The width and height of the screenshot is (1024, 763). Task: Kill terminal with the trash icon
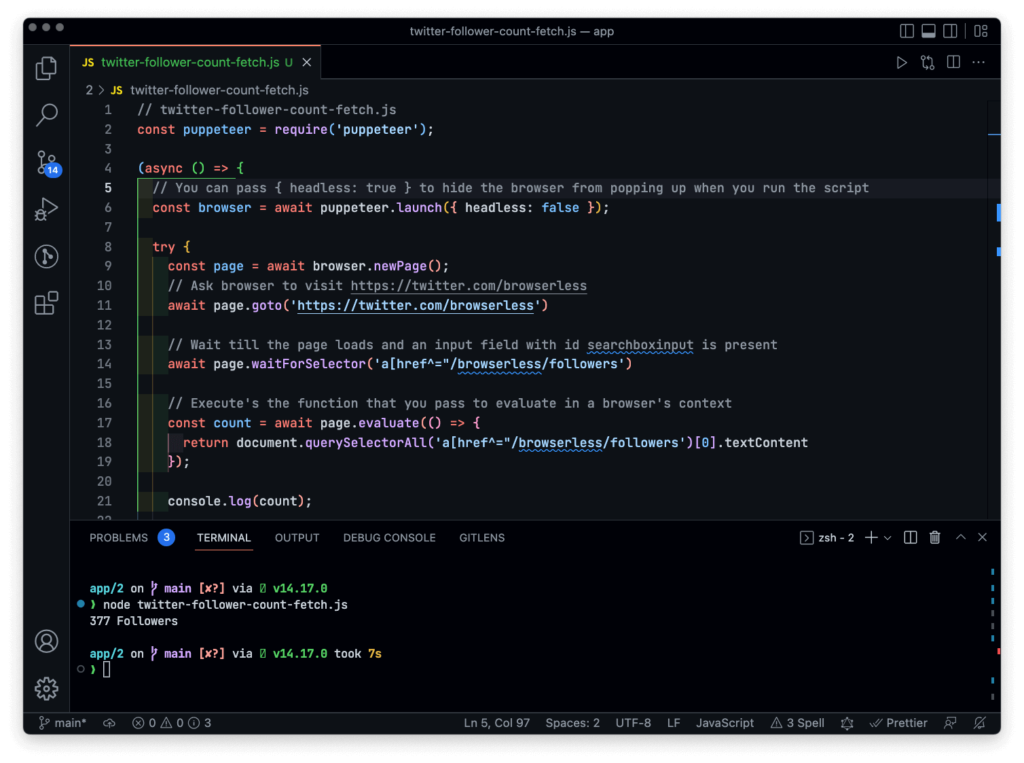click(x=935, y=538)
